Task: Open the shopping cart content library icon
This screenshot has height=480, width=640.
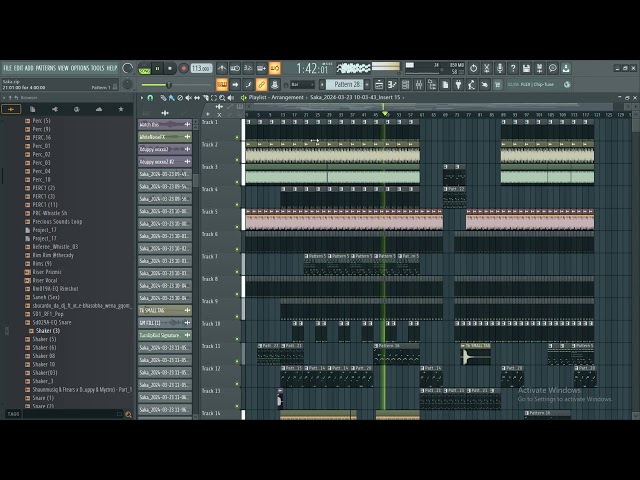Action: click(498, 84)
